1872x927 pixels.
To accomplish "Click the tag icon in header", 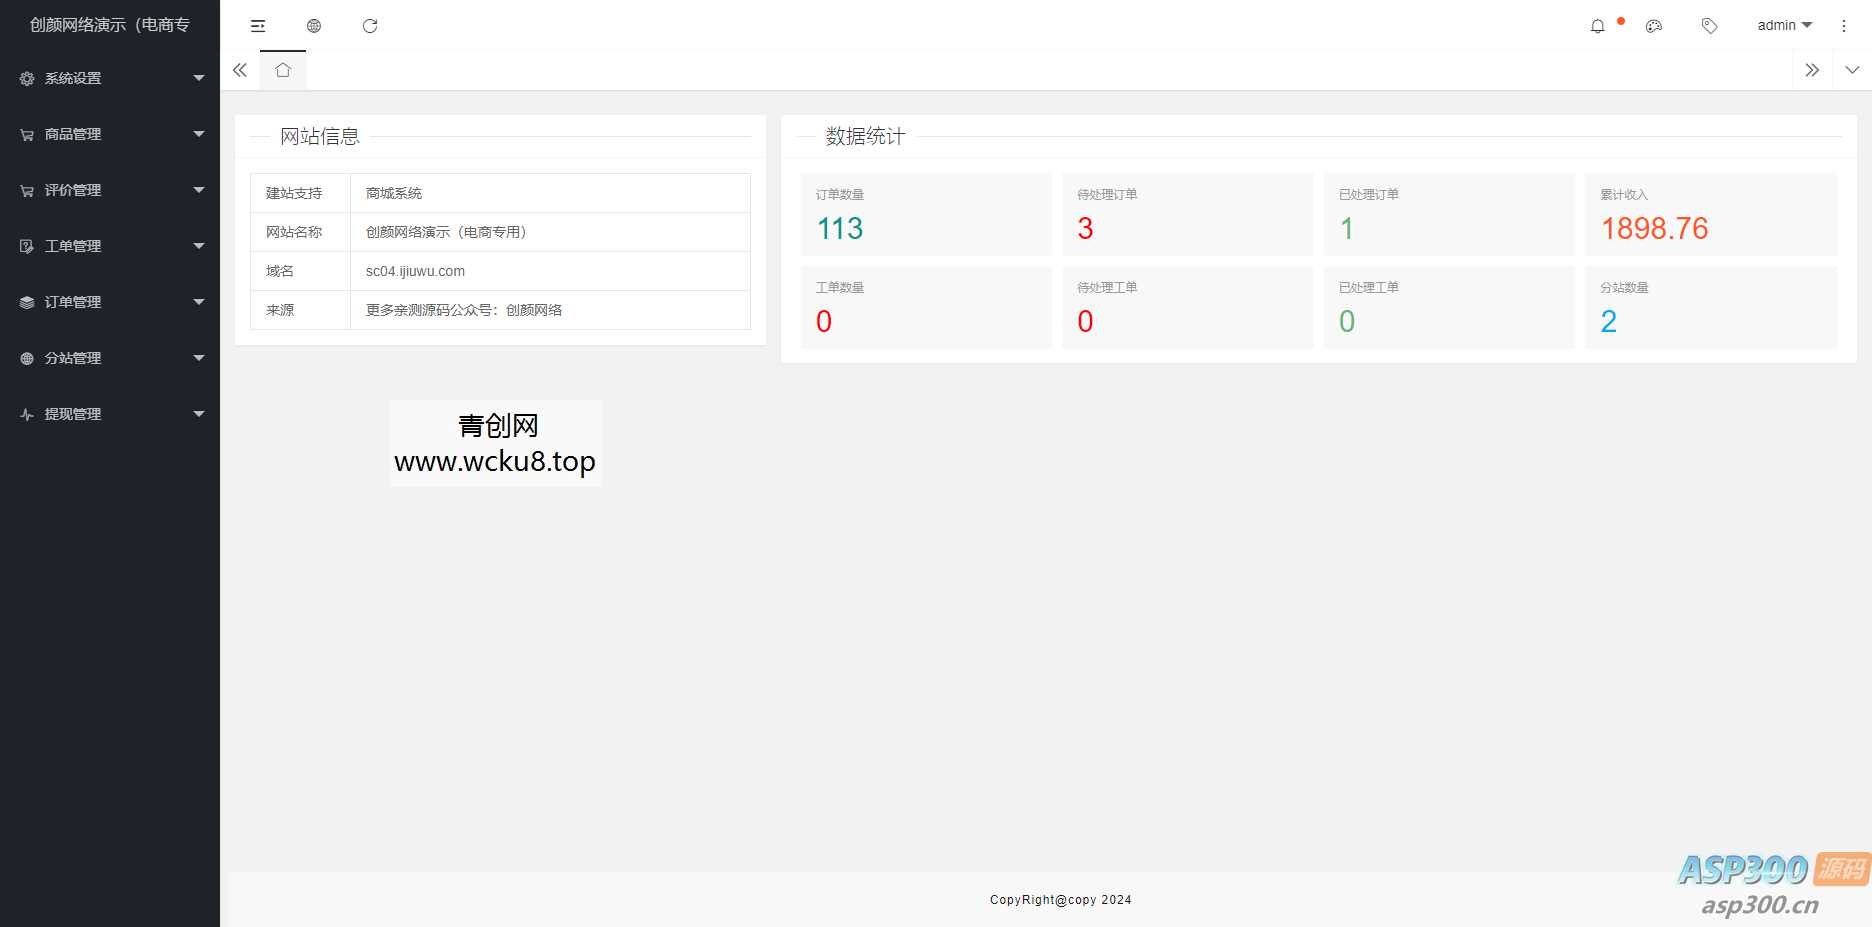I will [x=1710, y=26].
